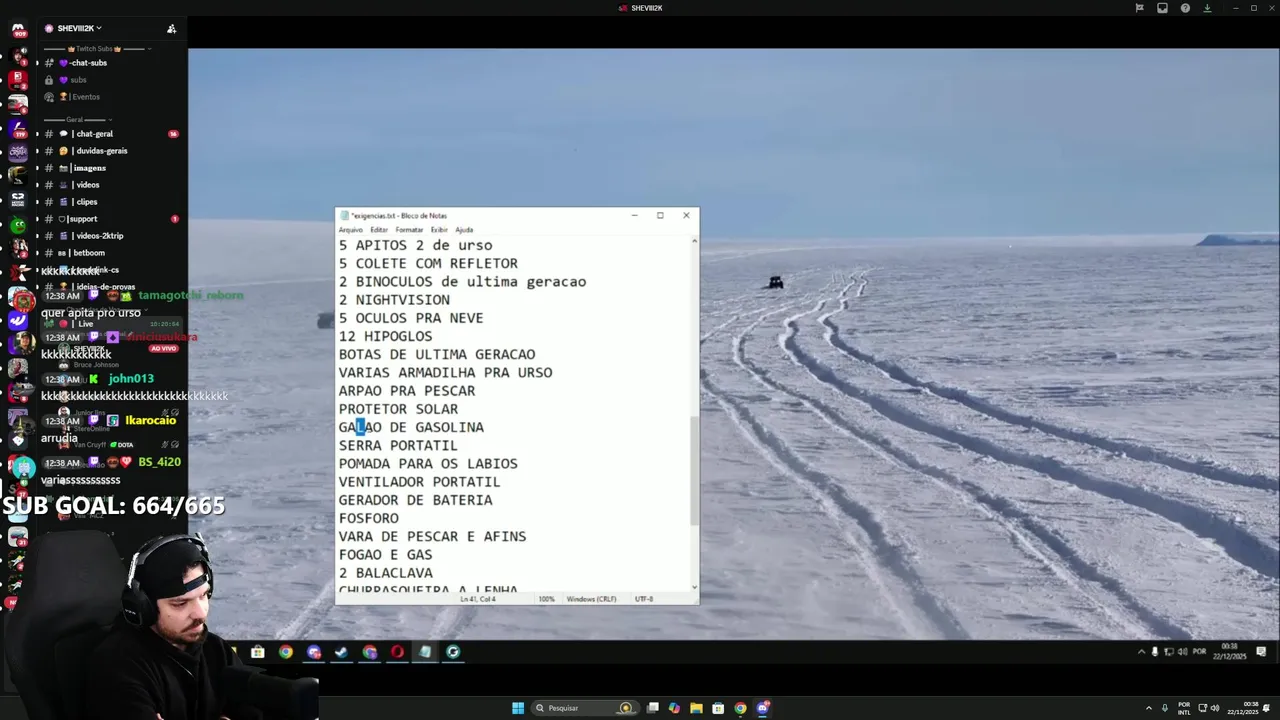Show hidden icons chevron on outer tray
The height and width of the screenshot is (720, 1280).
coord(1150,708)
